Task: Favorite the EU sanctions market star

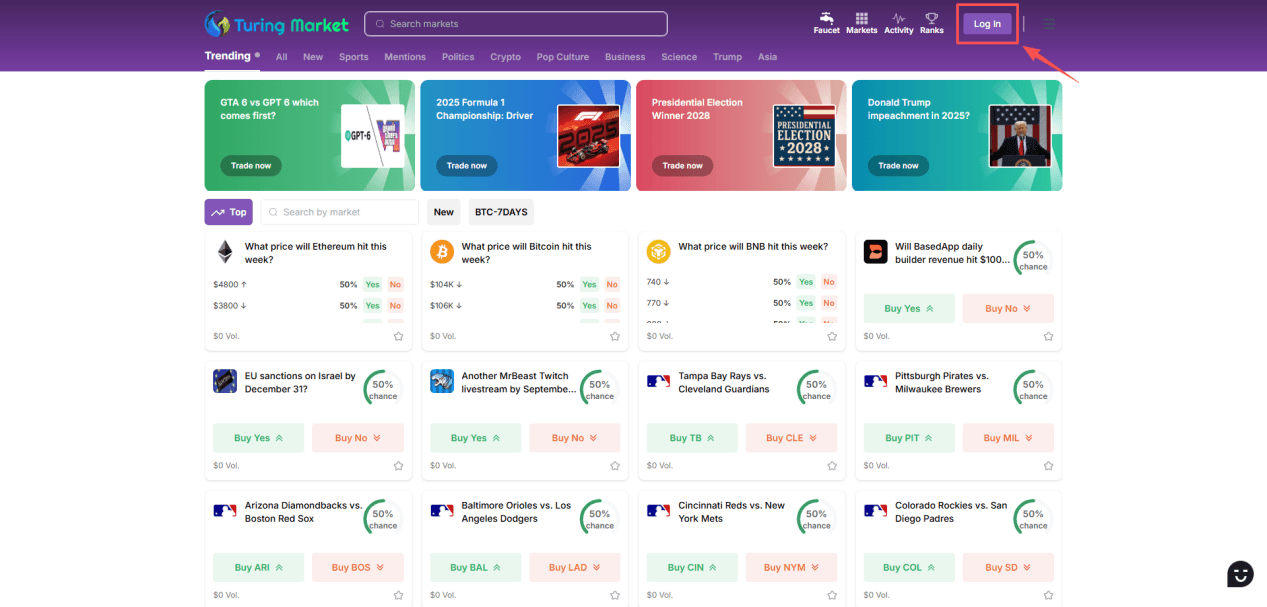Action: pyautogui.click(x=398, y=466)
